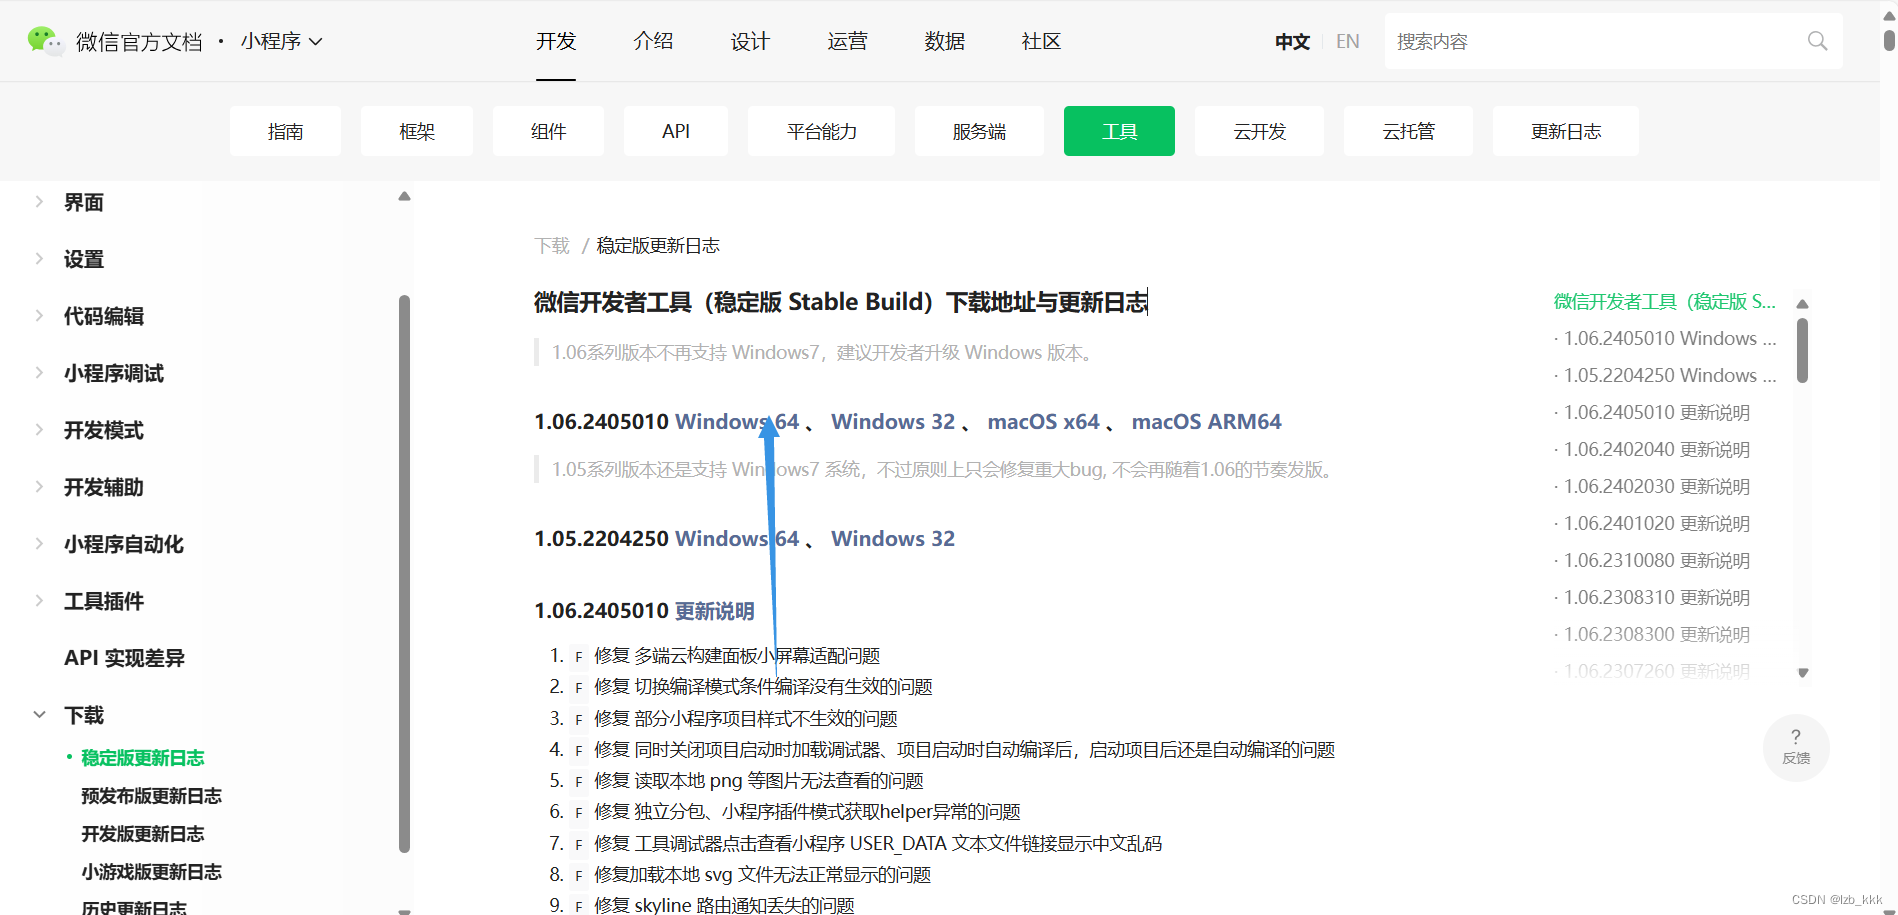
Task: Select the 更新日志 tab
Action: (1566, 131)
